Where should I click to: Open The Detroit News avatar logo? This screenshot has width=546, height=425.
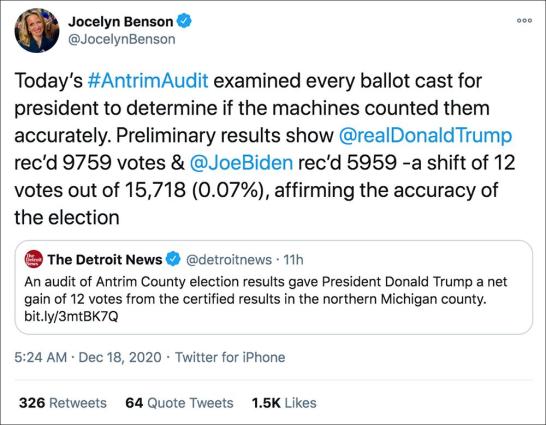[33, 259]
